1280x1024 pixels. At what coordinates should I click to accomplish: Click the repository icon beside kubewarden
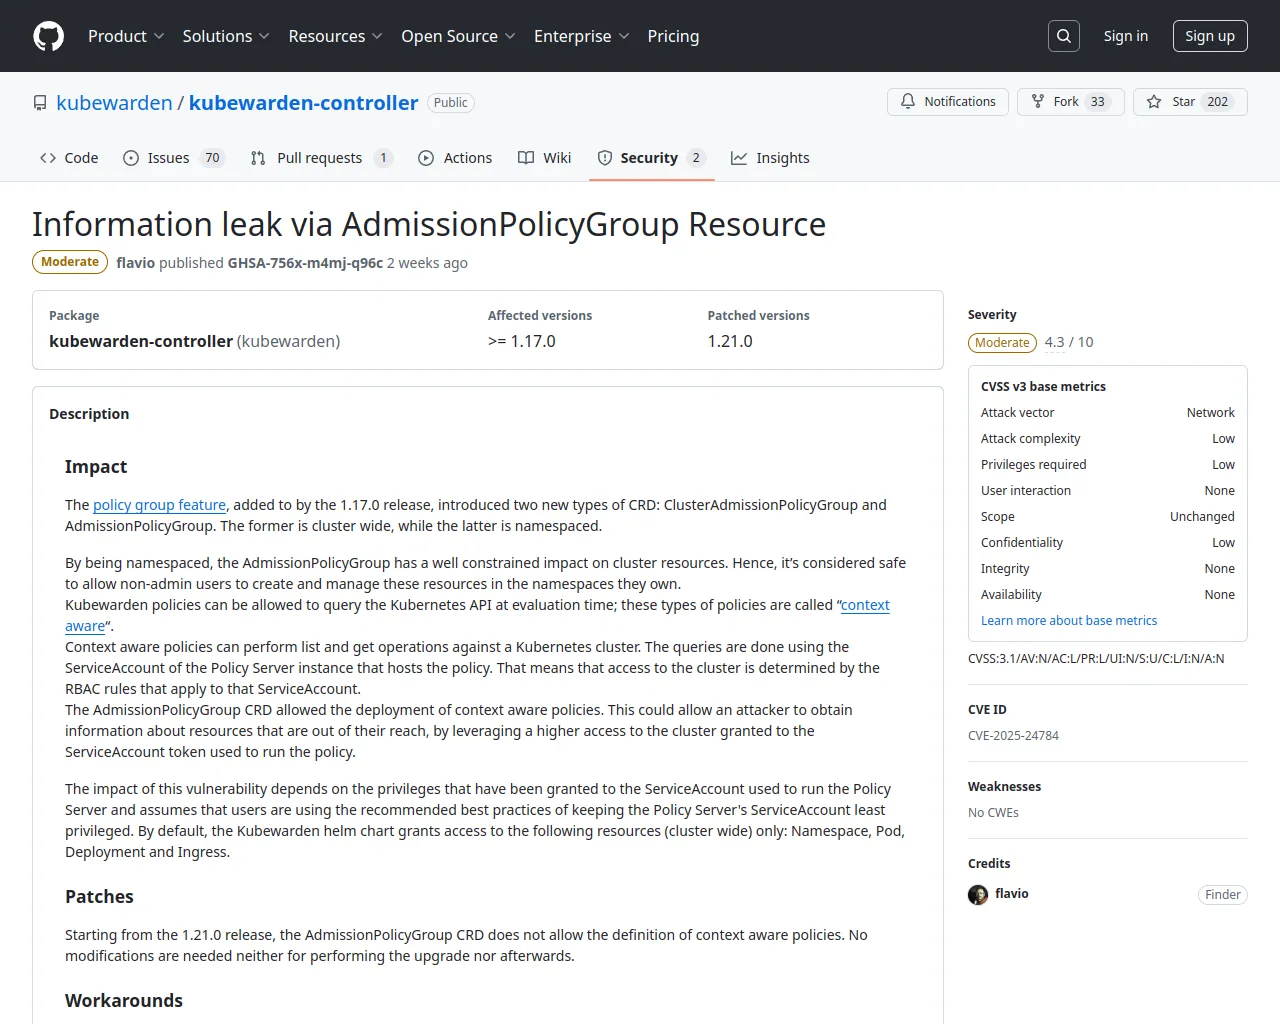40,103
